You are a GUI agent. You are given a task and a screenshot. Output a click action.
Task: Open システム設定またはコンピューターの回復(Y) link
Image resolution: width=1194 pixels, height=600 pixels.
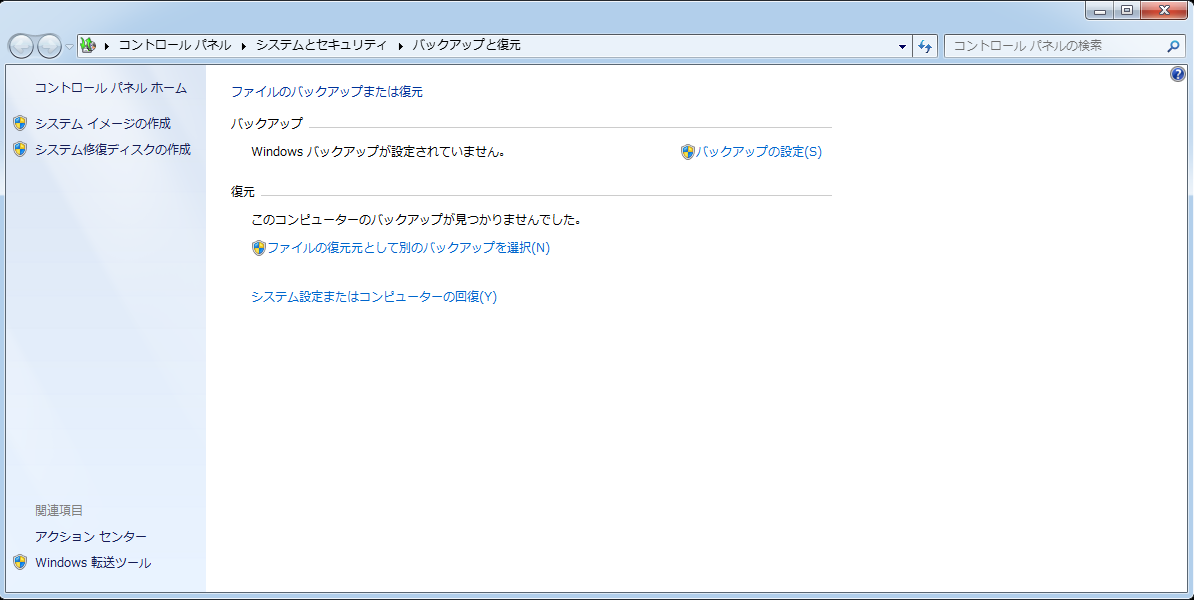click(374, 296)
